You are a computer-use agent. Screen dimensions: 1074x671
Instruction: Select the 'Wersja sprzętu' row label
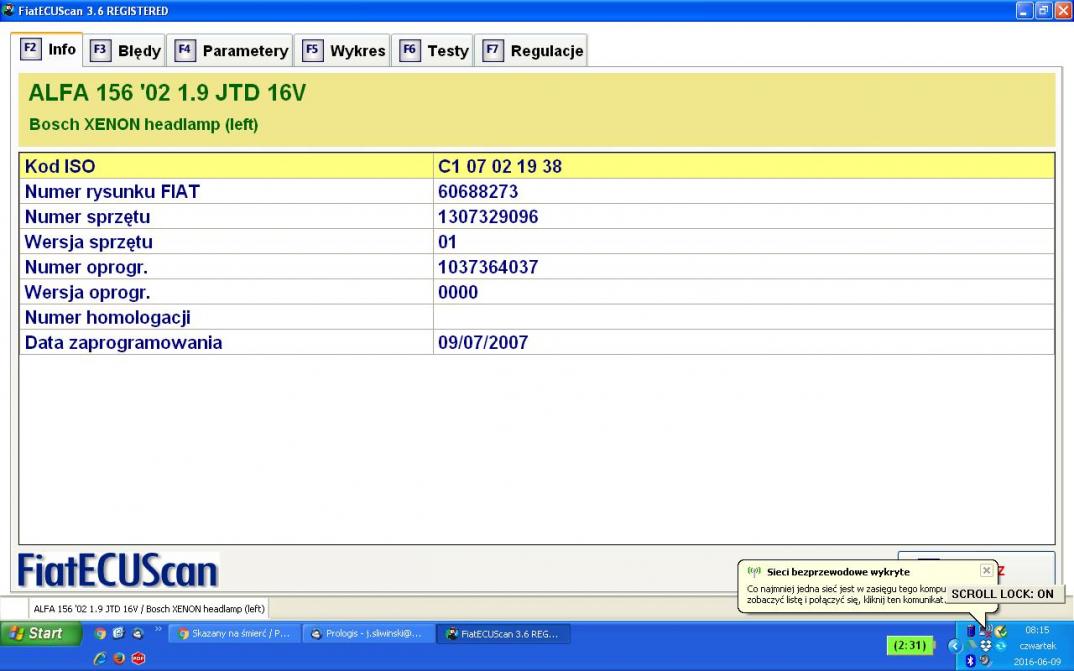pos(88,242)
